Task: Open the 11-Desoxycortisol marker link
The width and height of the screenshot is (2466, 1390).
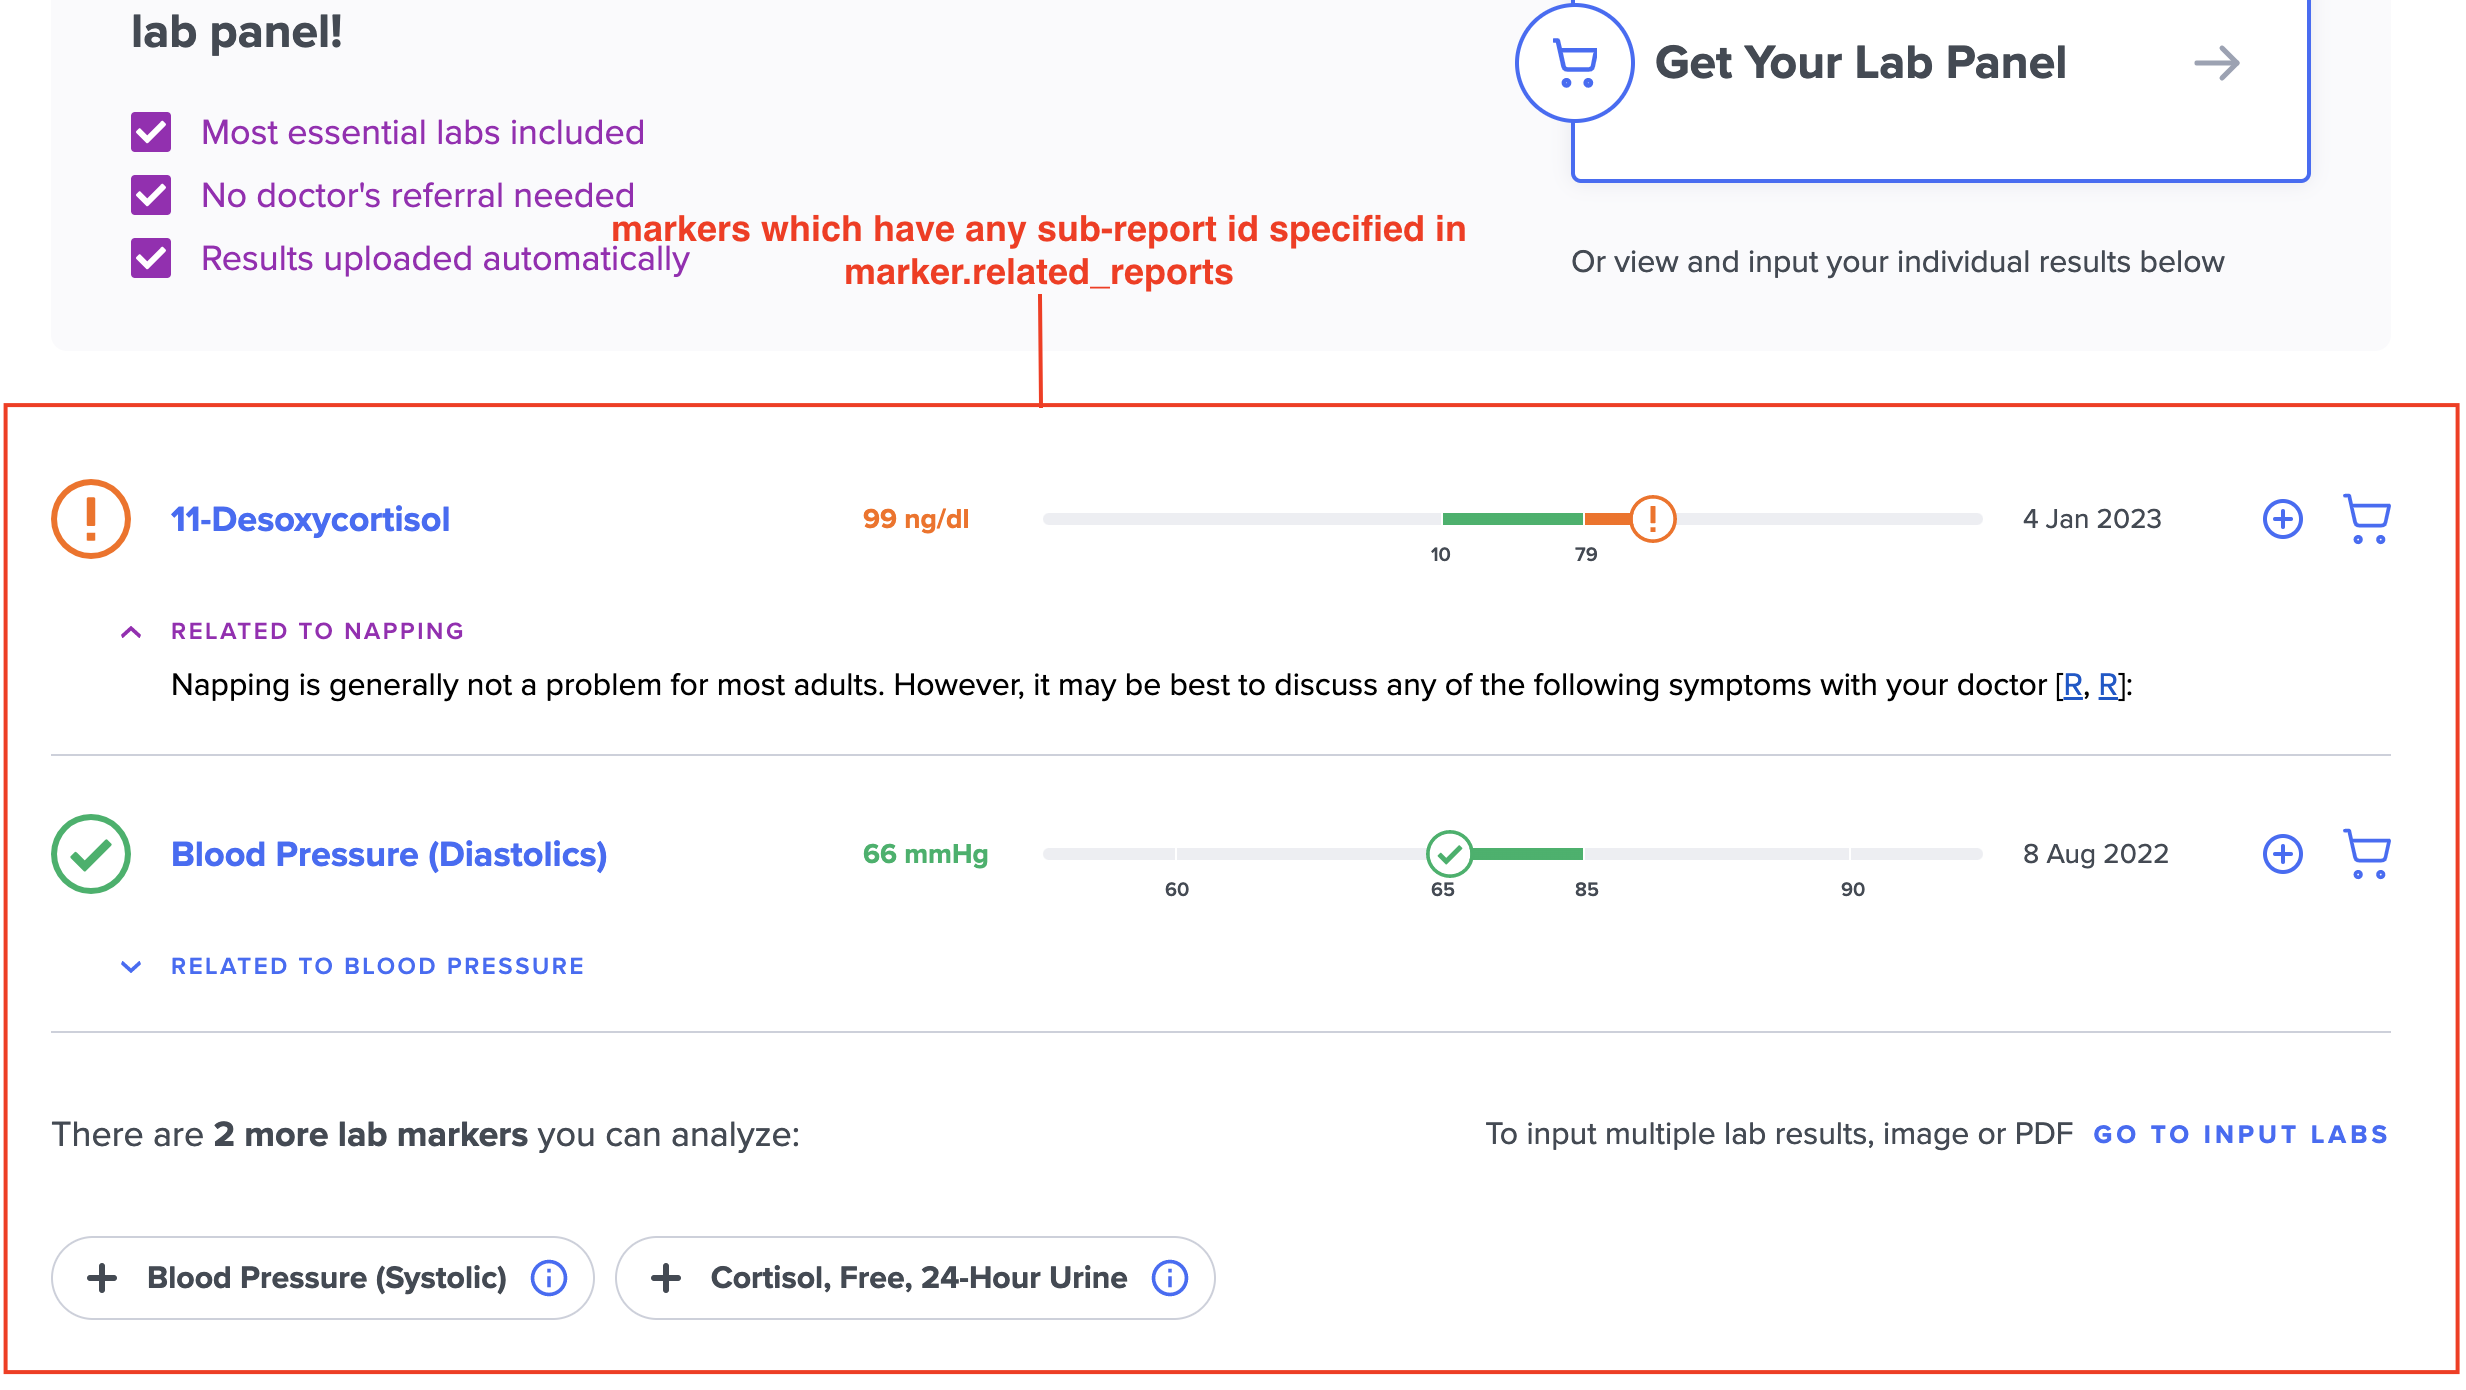Action: click(x=310, y=519)
